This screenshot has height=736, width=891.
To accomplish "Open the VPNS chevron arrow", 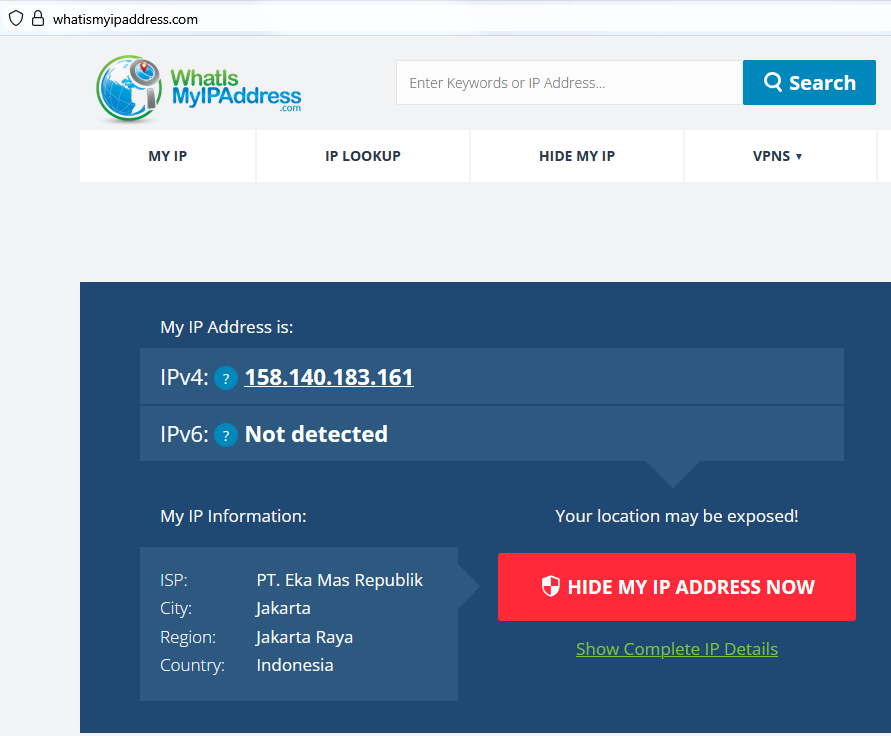I will [x=796, y=156].
